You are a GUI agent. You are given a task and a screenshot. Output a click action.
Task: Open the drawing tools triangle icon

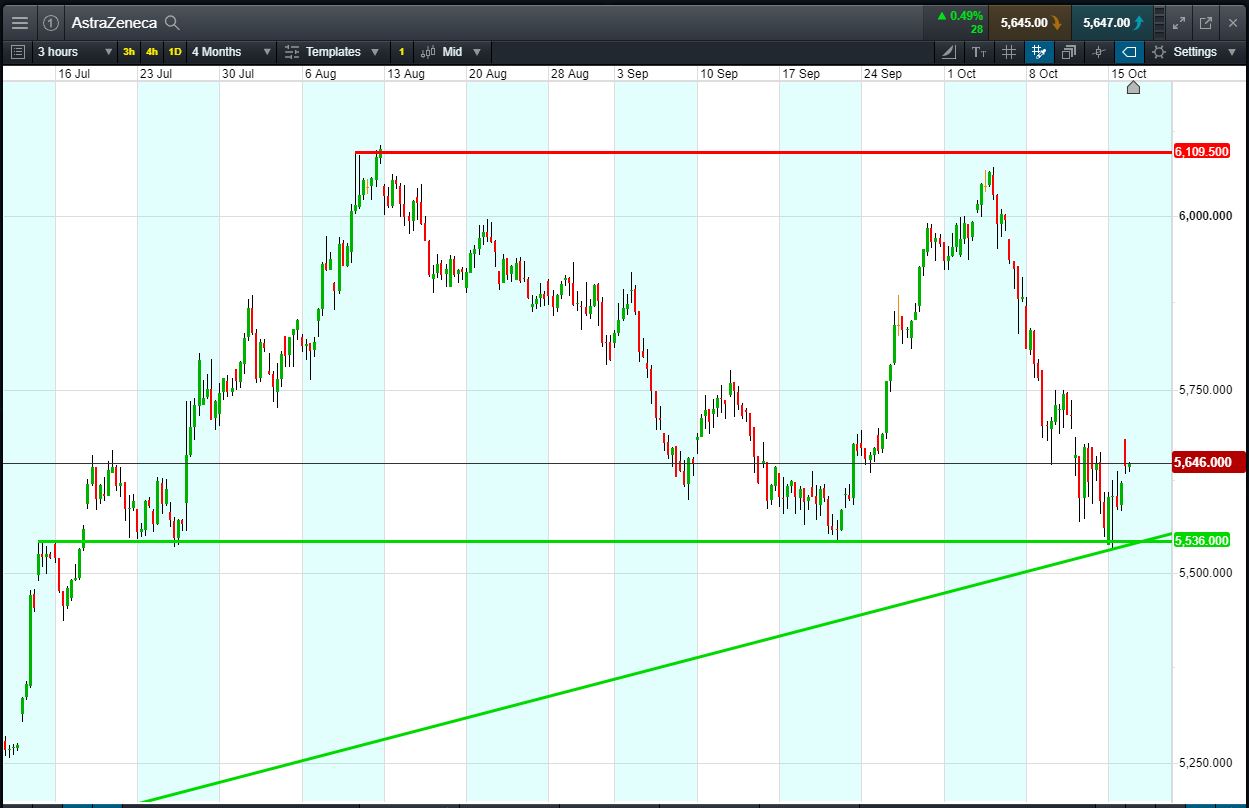point(948,52)
